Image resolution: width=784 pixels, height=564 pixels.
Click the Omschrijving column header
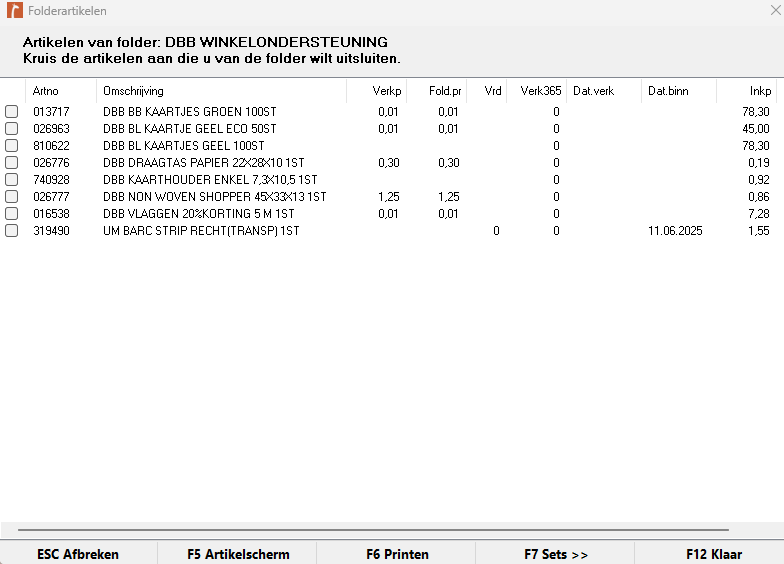tap(222, 91)
